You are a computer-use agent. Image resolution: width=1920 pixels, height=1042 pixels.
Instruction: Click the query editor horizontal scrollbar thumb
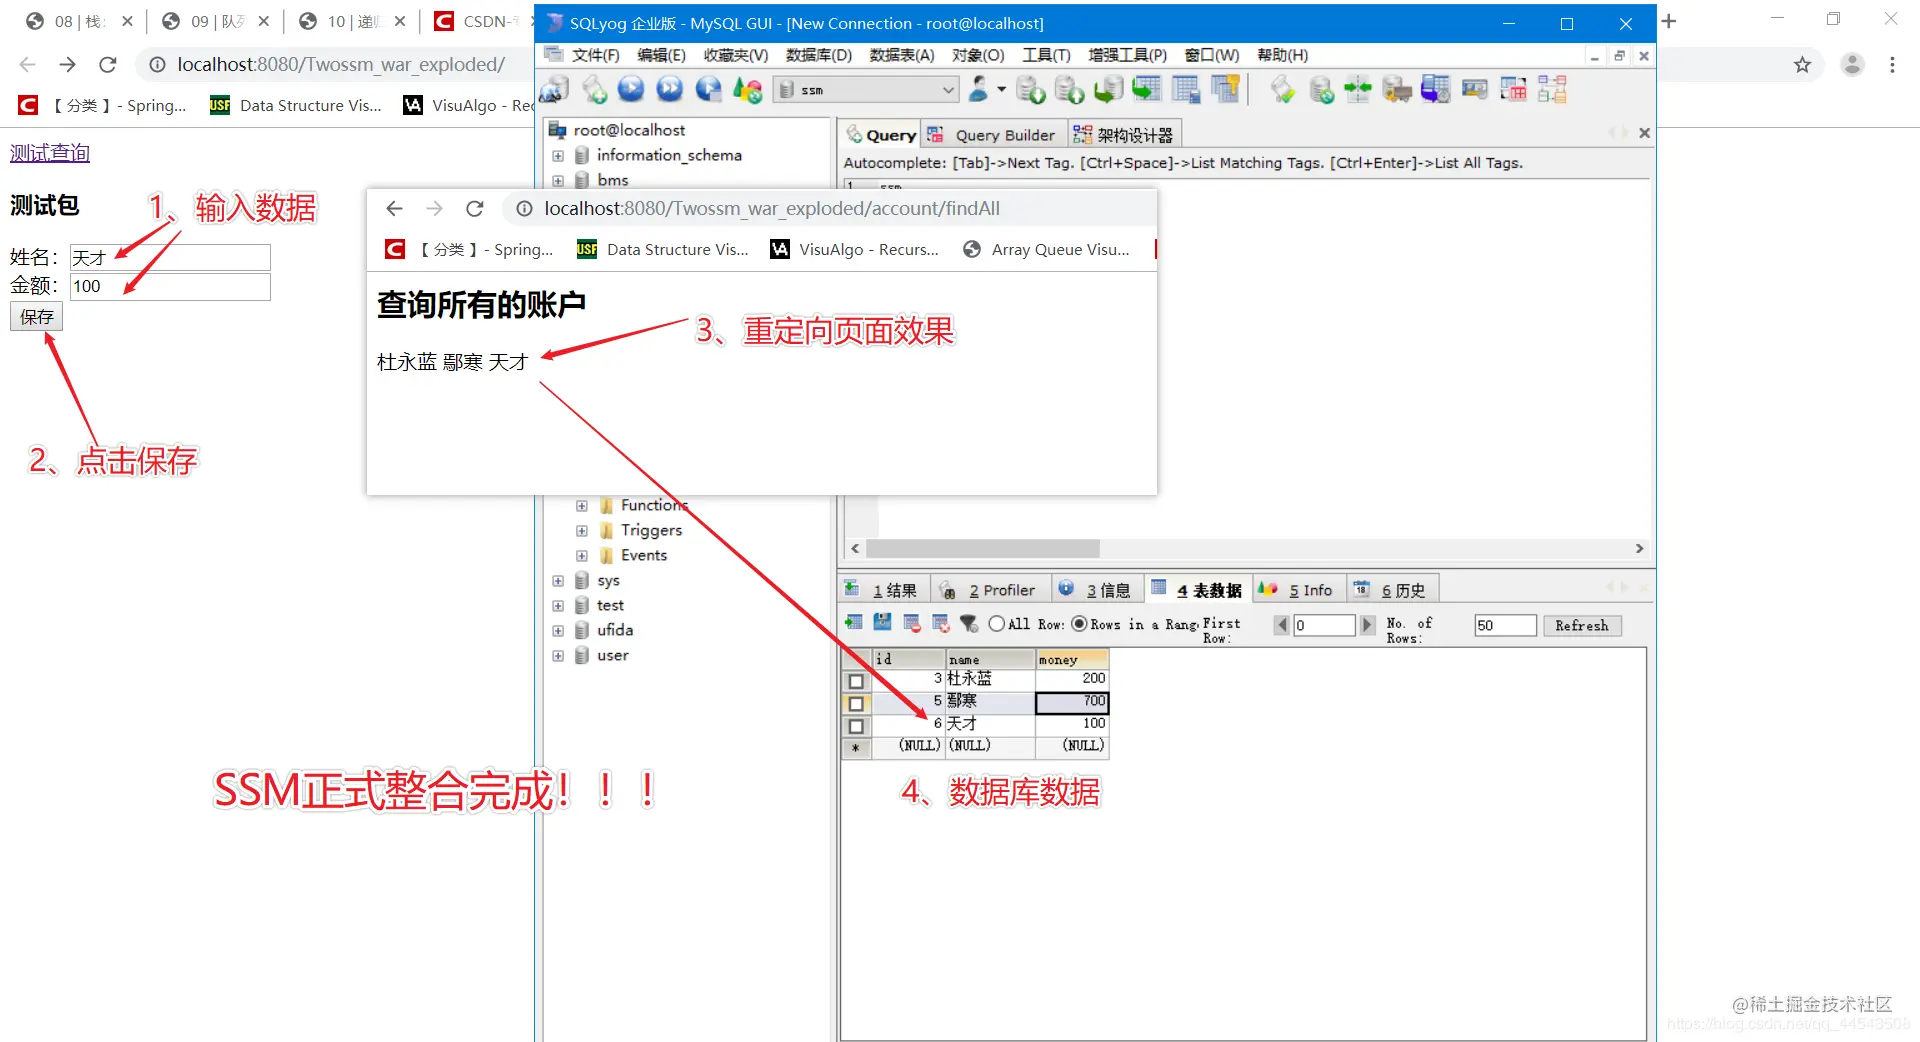[983, 548]
